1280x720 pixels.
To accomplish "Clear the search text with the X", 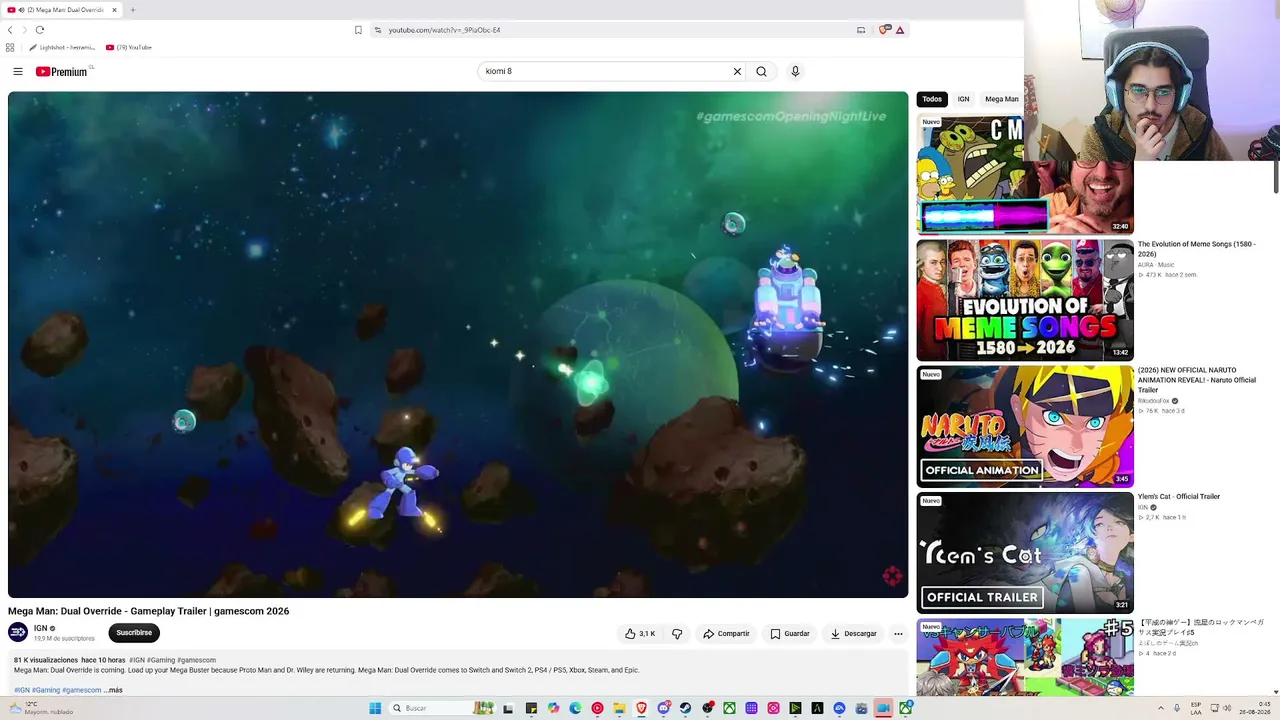I will (x=737, y=71).
